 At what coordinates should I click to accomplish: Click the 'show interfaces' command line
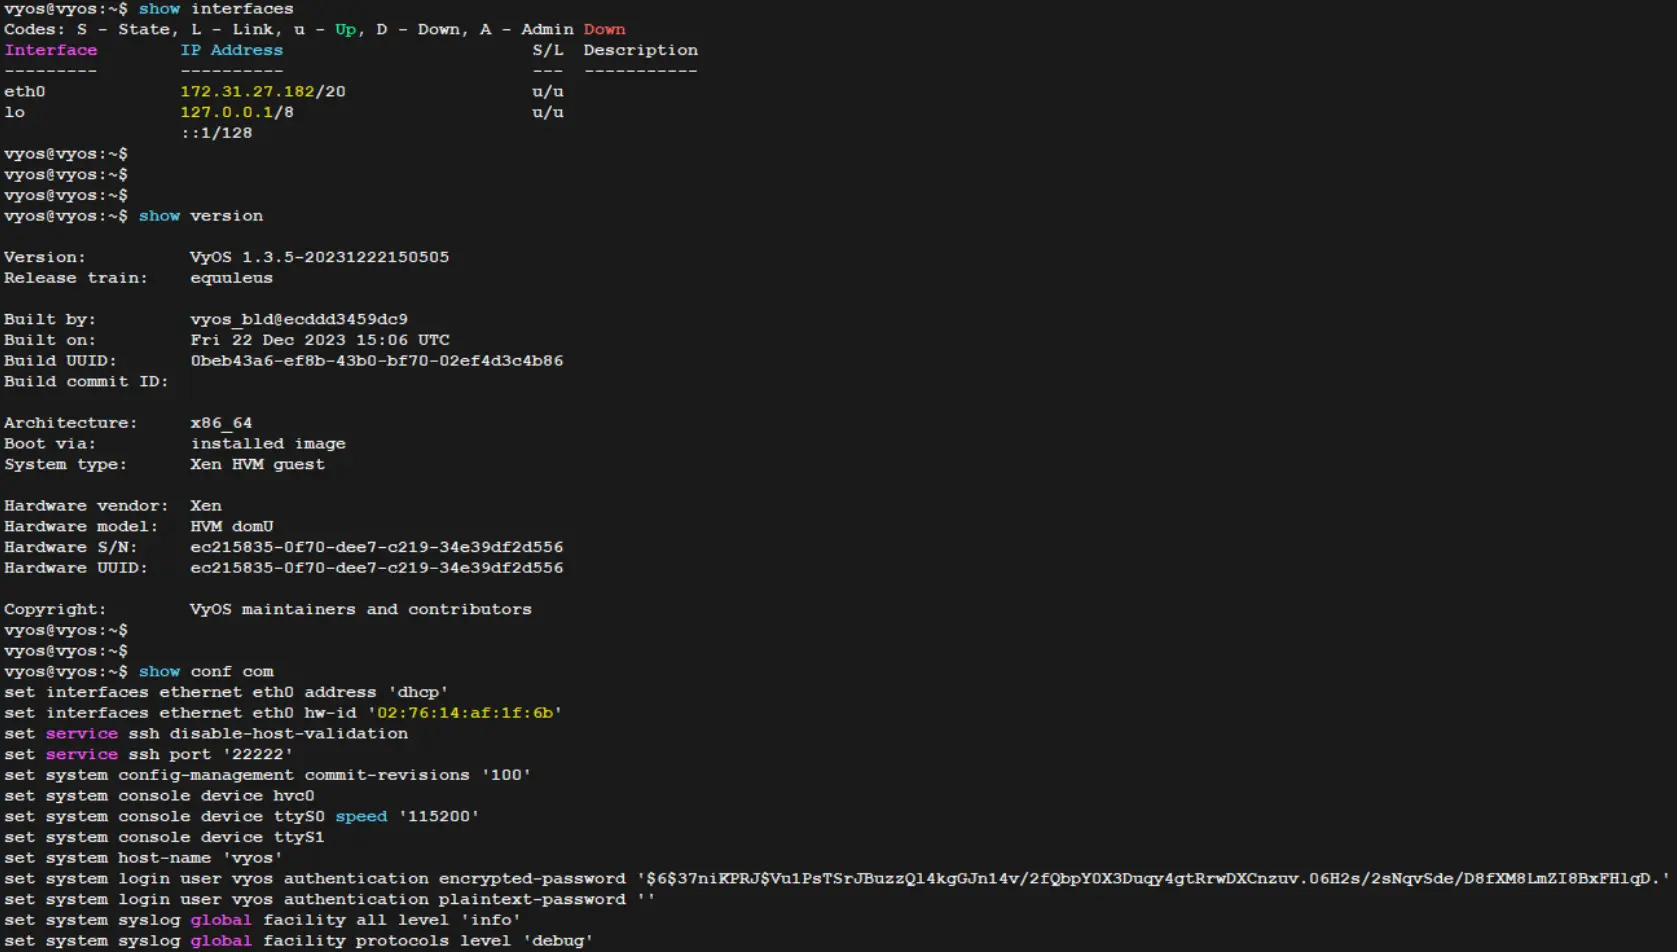[149, 9]
